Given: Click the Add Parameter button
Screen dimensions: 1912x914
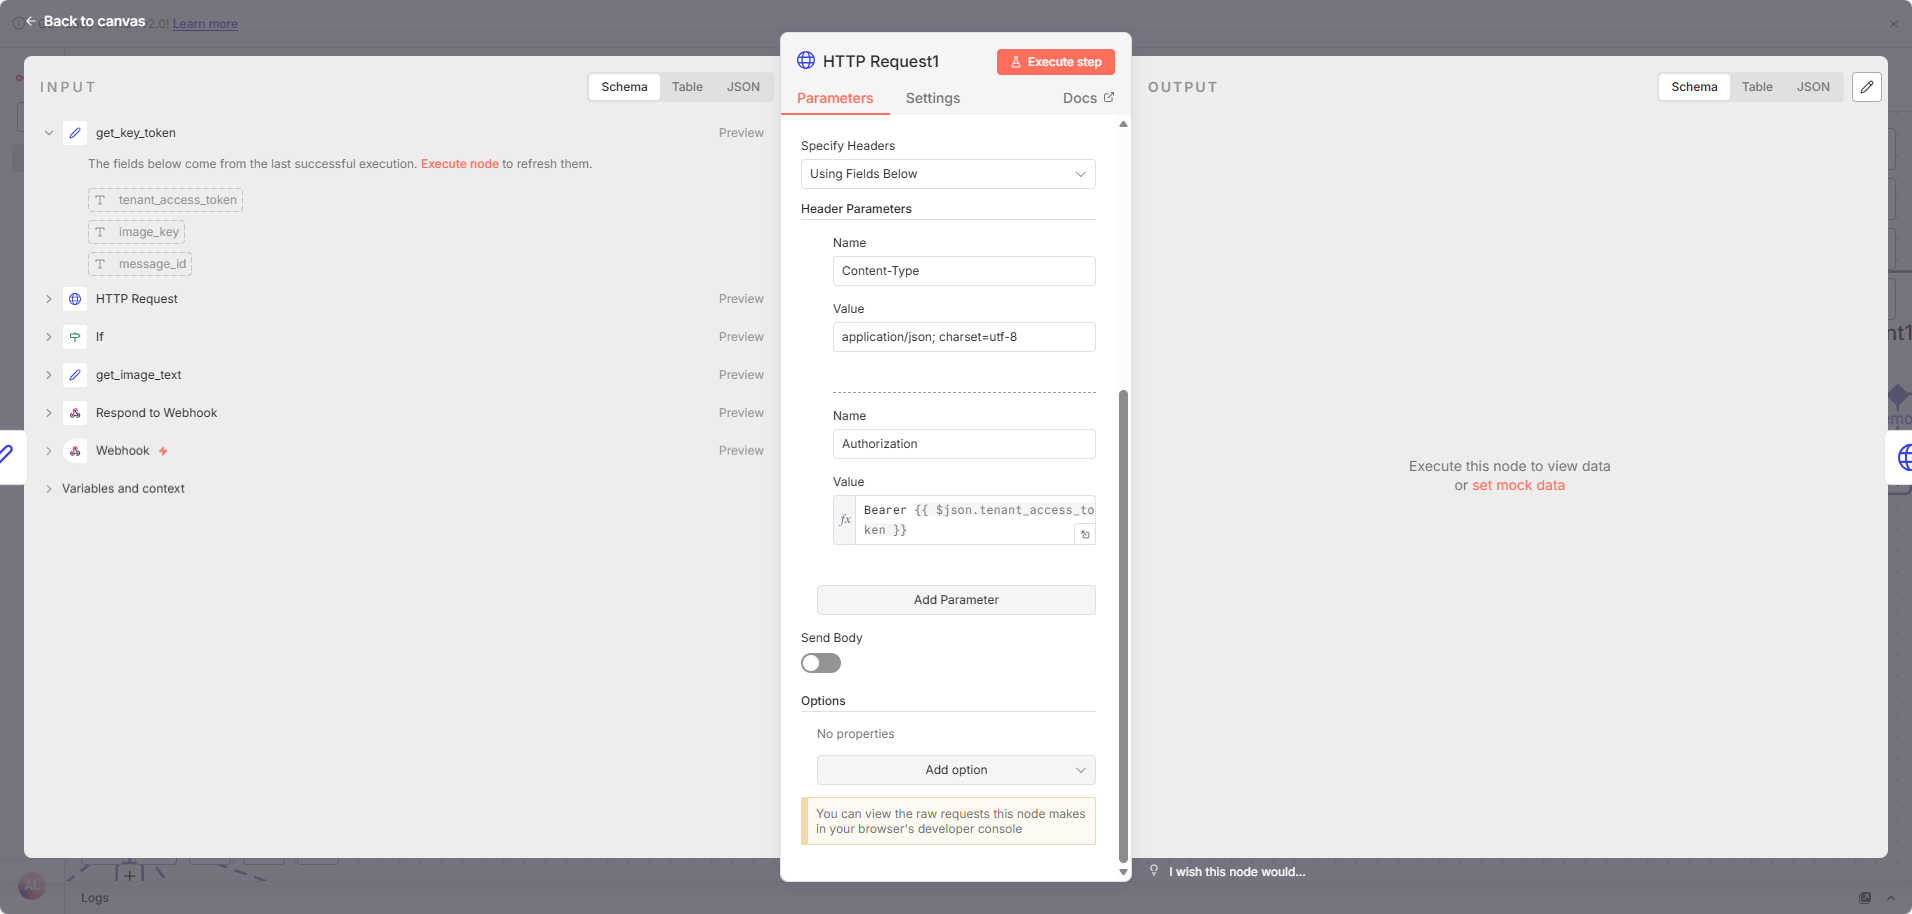Looking at the screenshot, I should [x=955, y=600].
